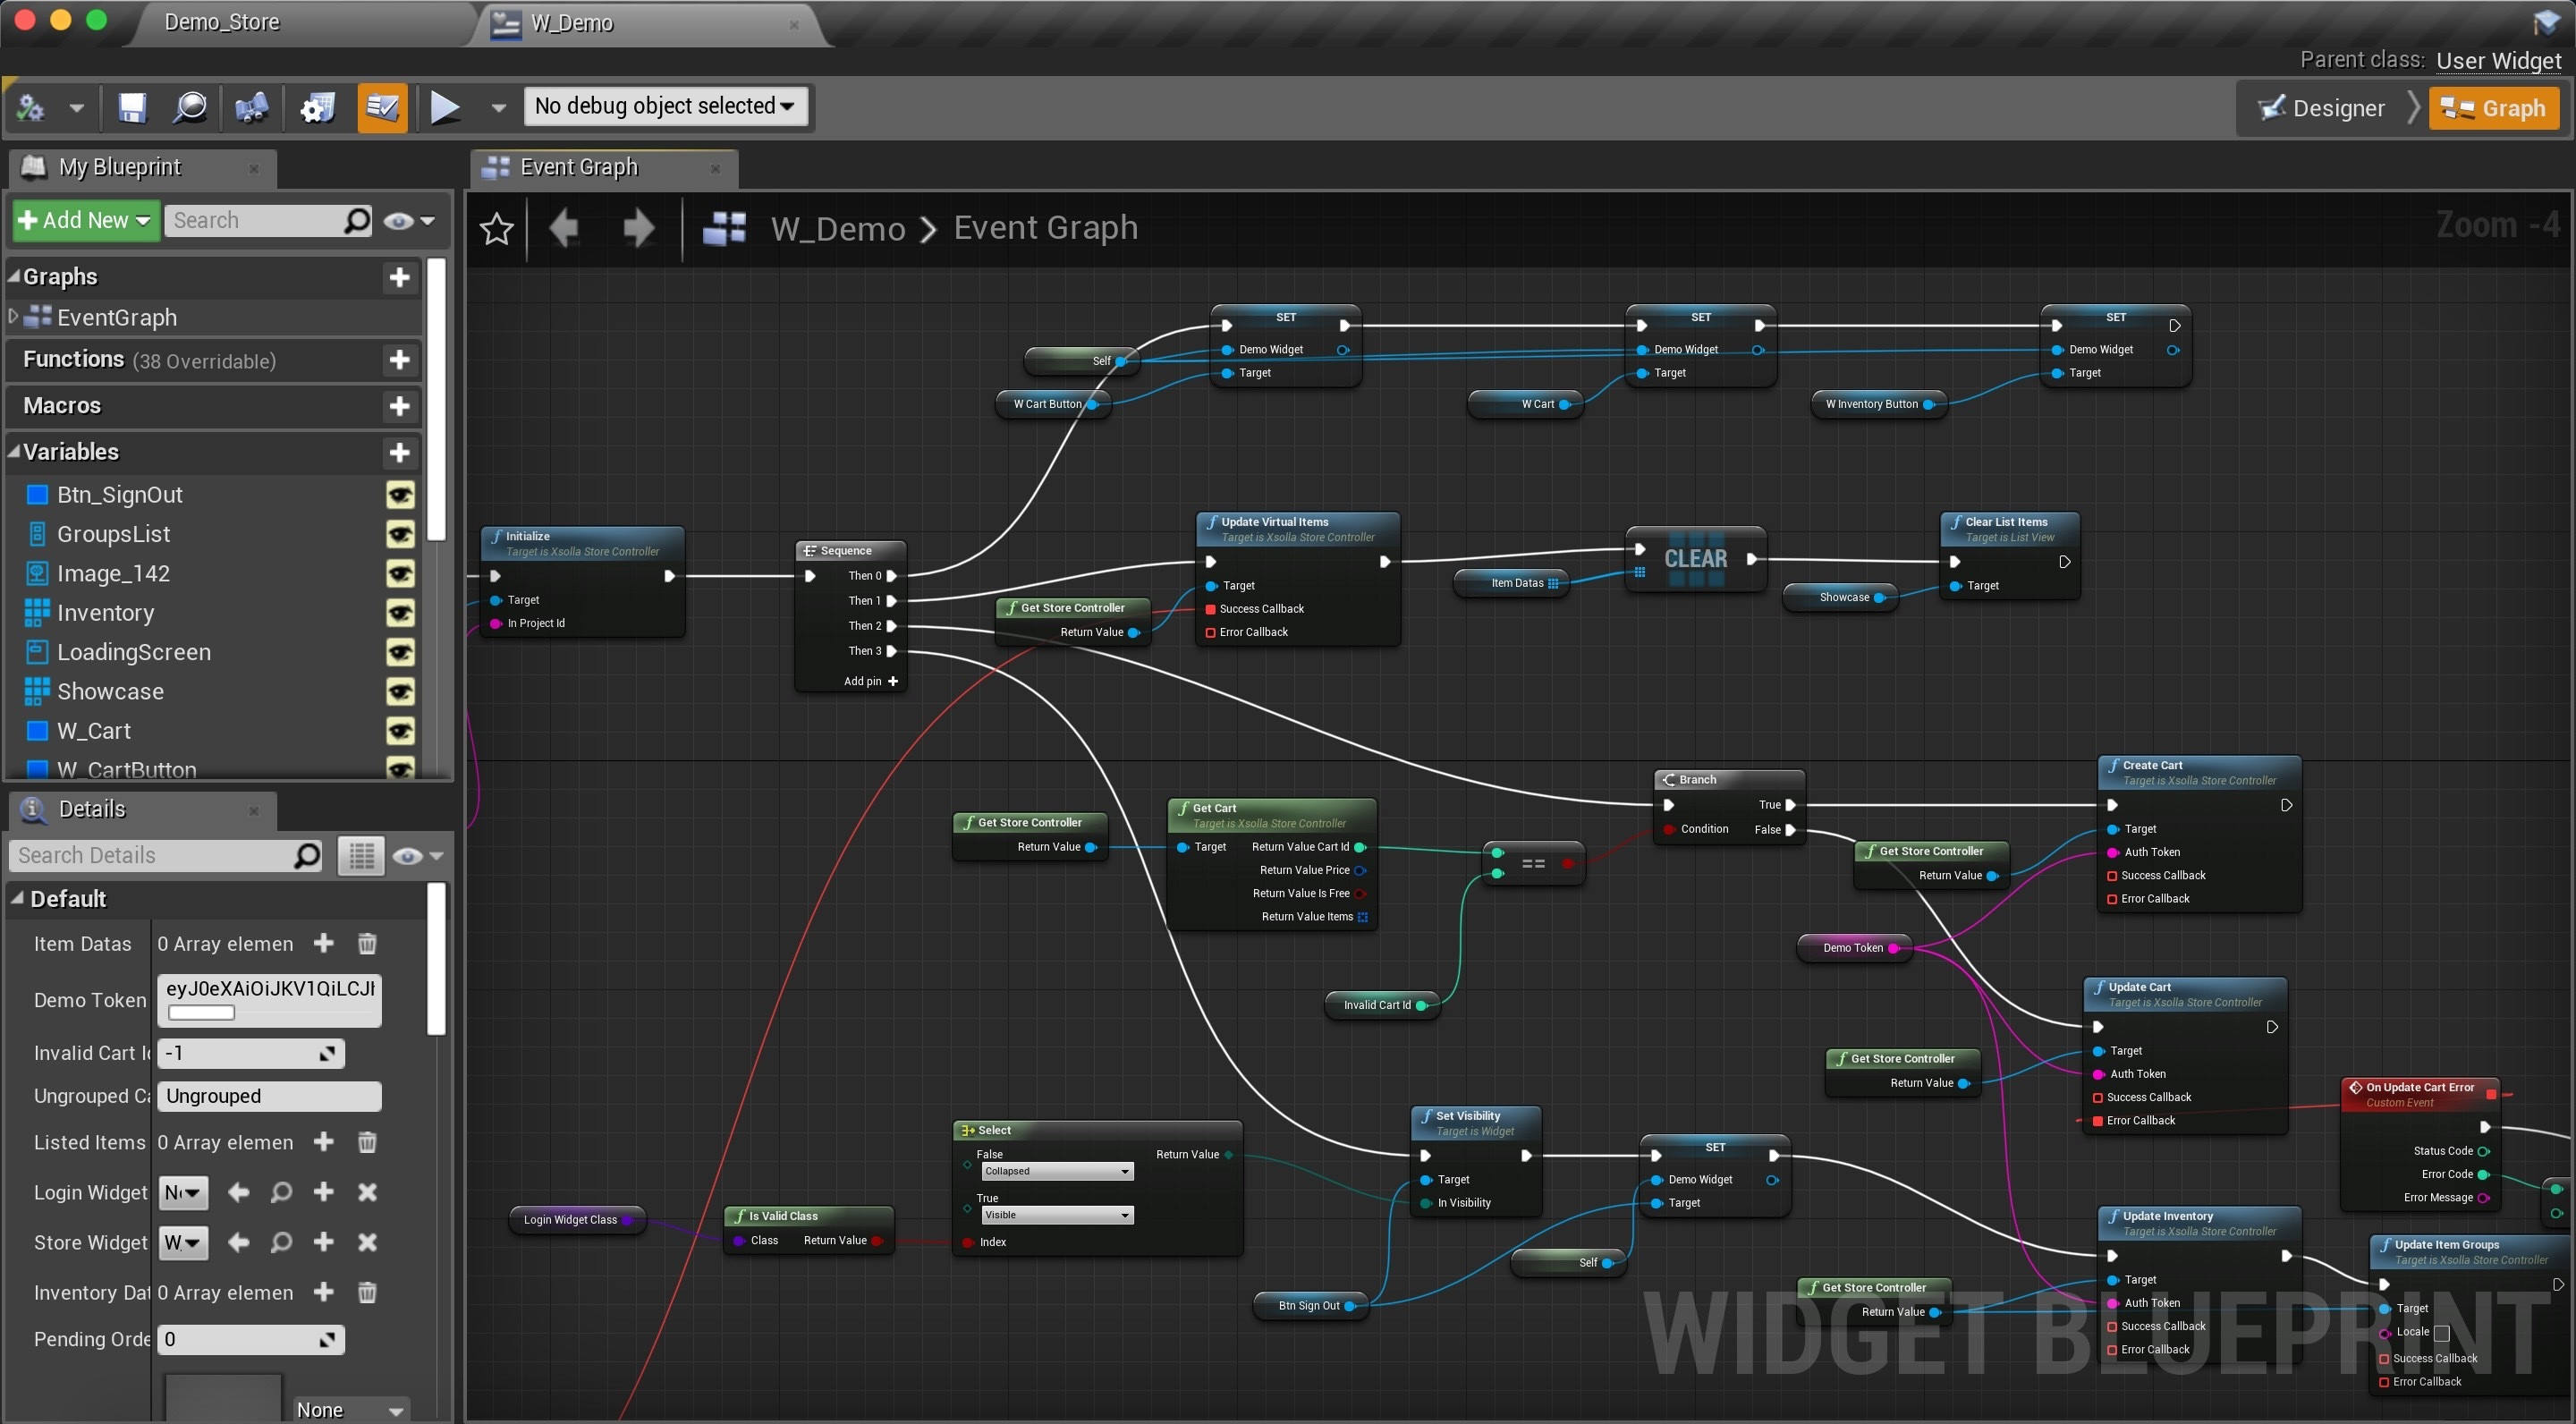Click the Save blueprint icon in toolbar

(x=132, y=107)
